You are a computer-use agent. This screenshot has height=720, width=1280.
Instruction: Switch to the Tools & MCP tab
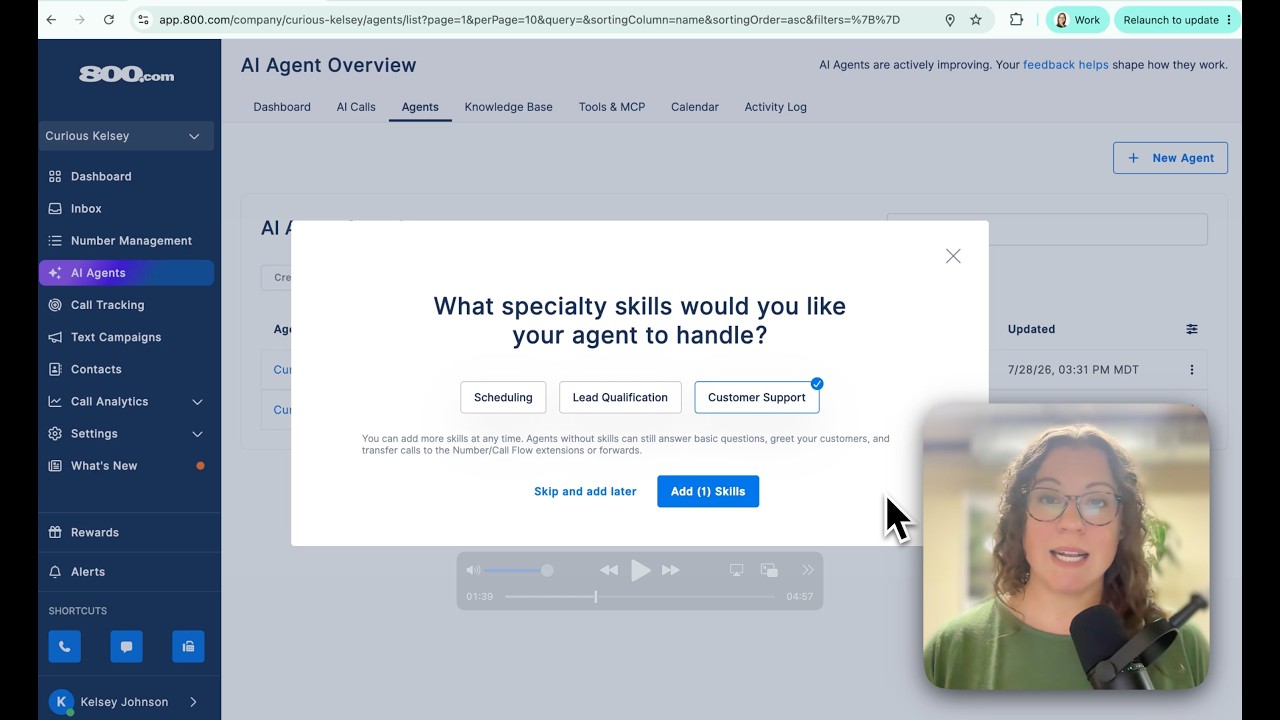pos(612,107)
